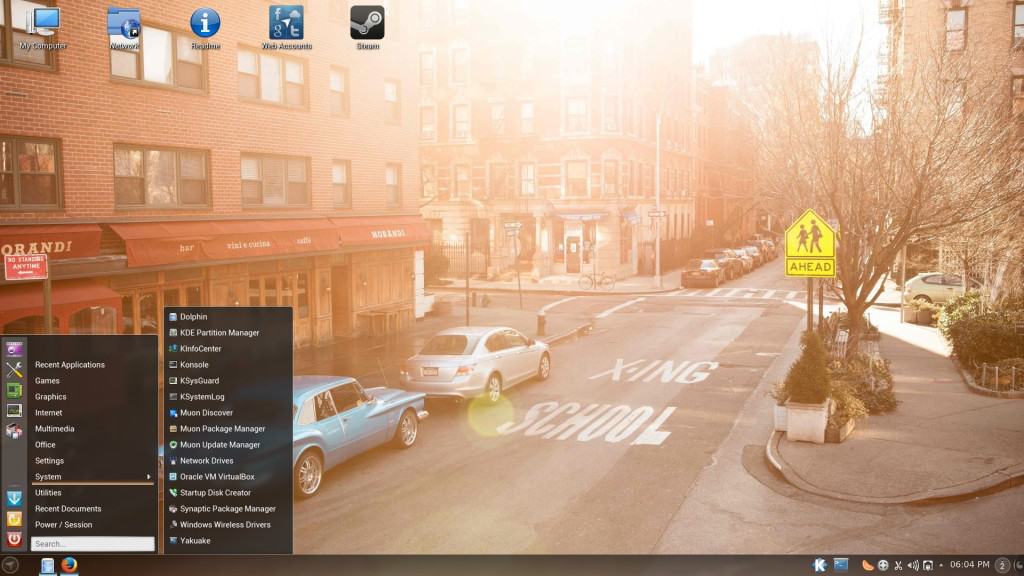Click the launcher Search field
Screen dimensions: 1024x576
[x=92, y=544]
